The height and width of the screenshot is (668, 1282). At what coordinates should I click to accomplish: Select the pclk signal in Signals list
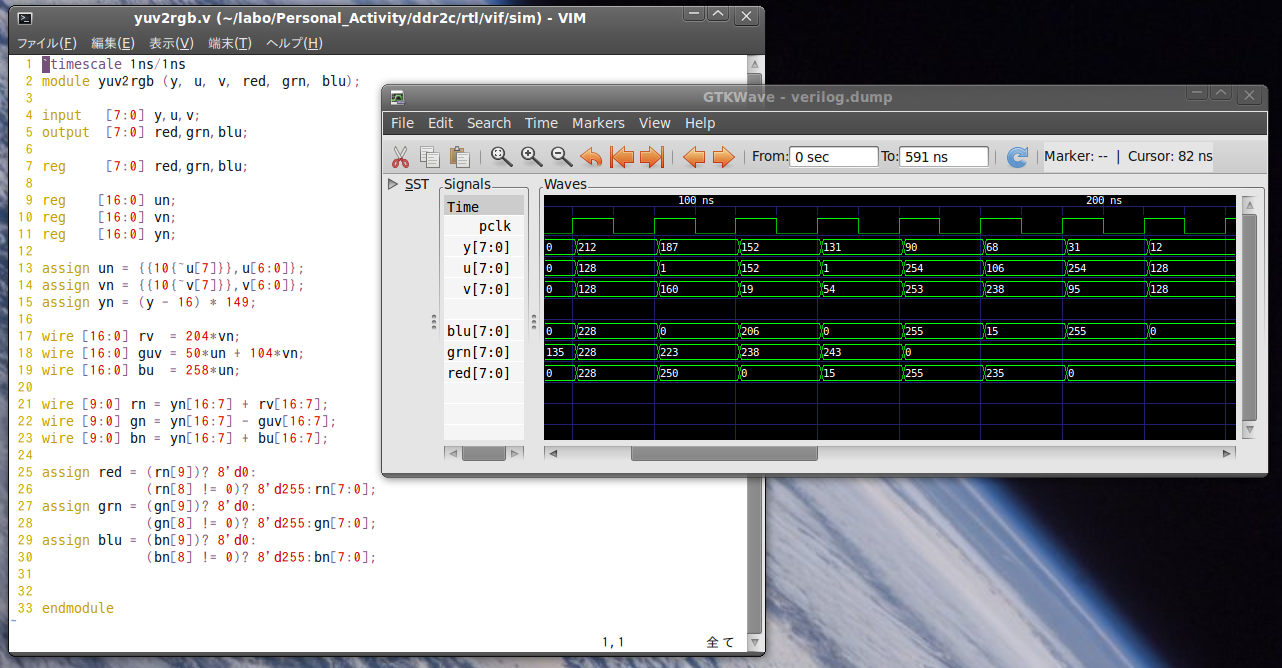(x=494, y=225)
